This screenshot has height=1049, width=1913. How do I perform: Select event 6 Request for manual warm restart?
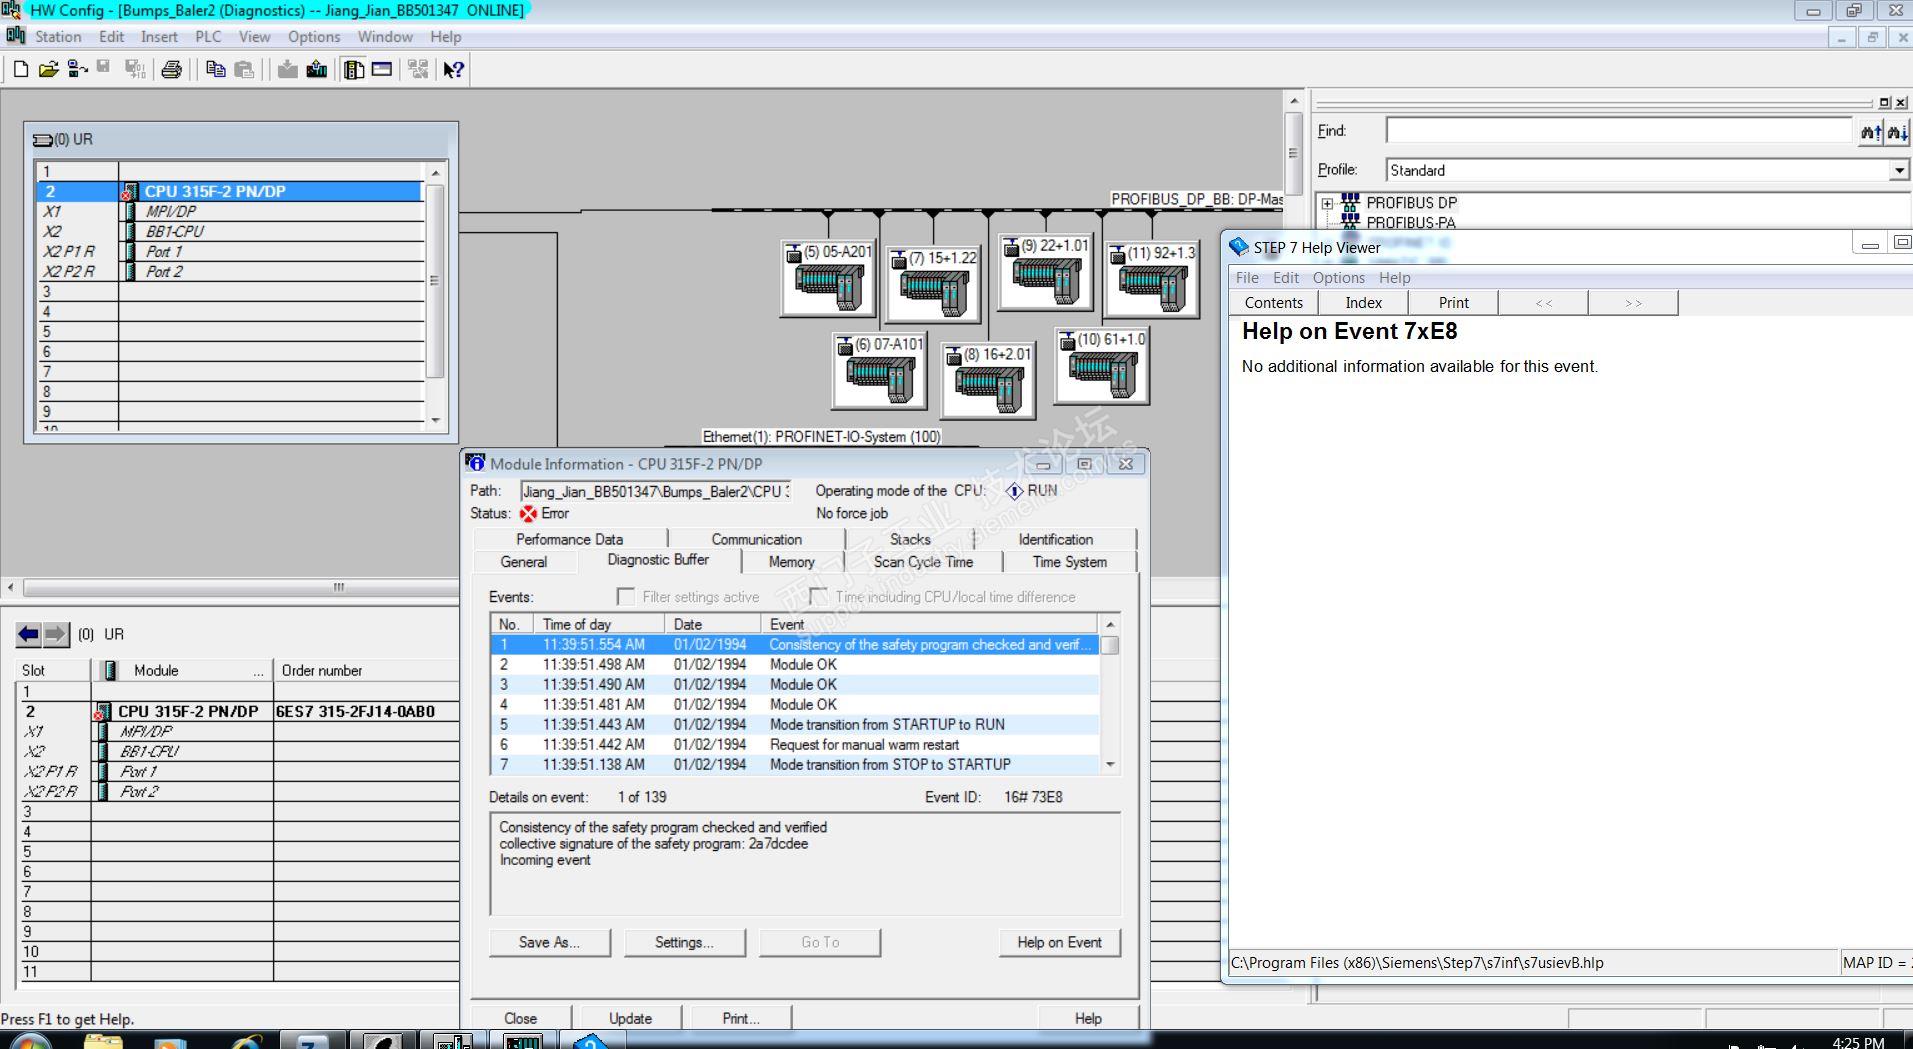tap(794, 745)
